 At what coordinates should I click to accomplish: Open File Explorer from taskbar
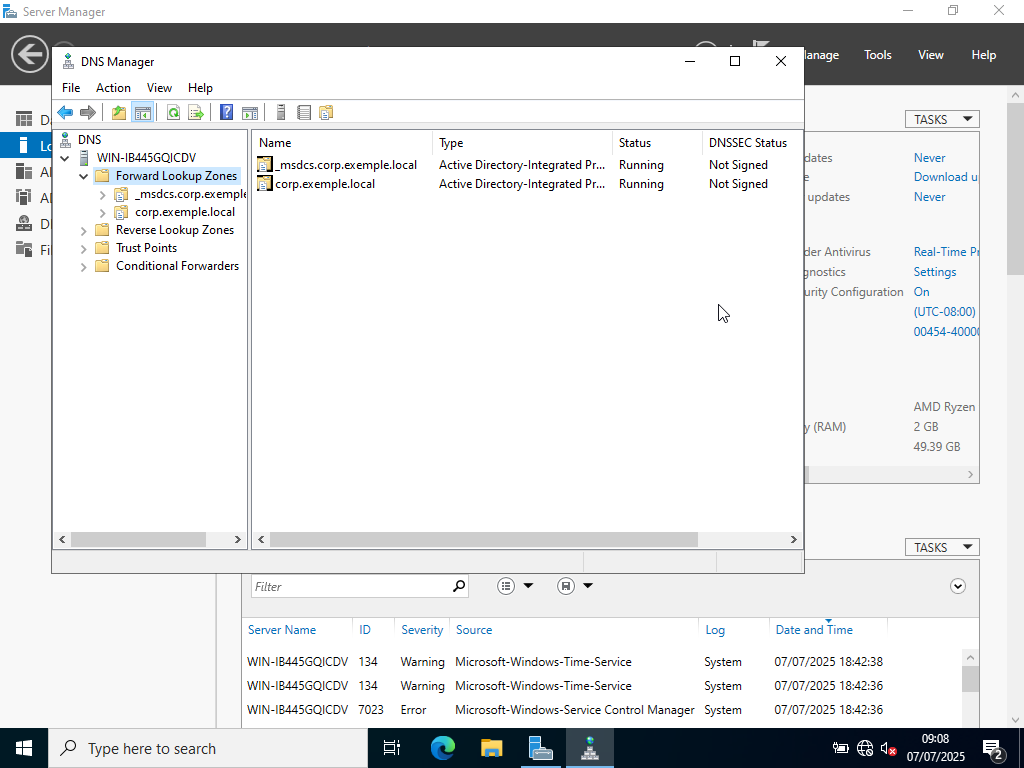491,748
